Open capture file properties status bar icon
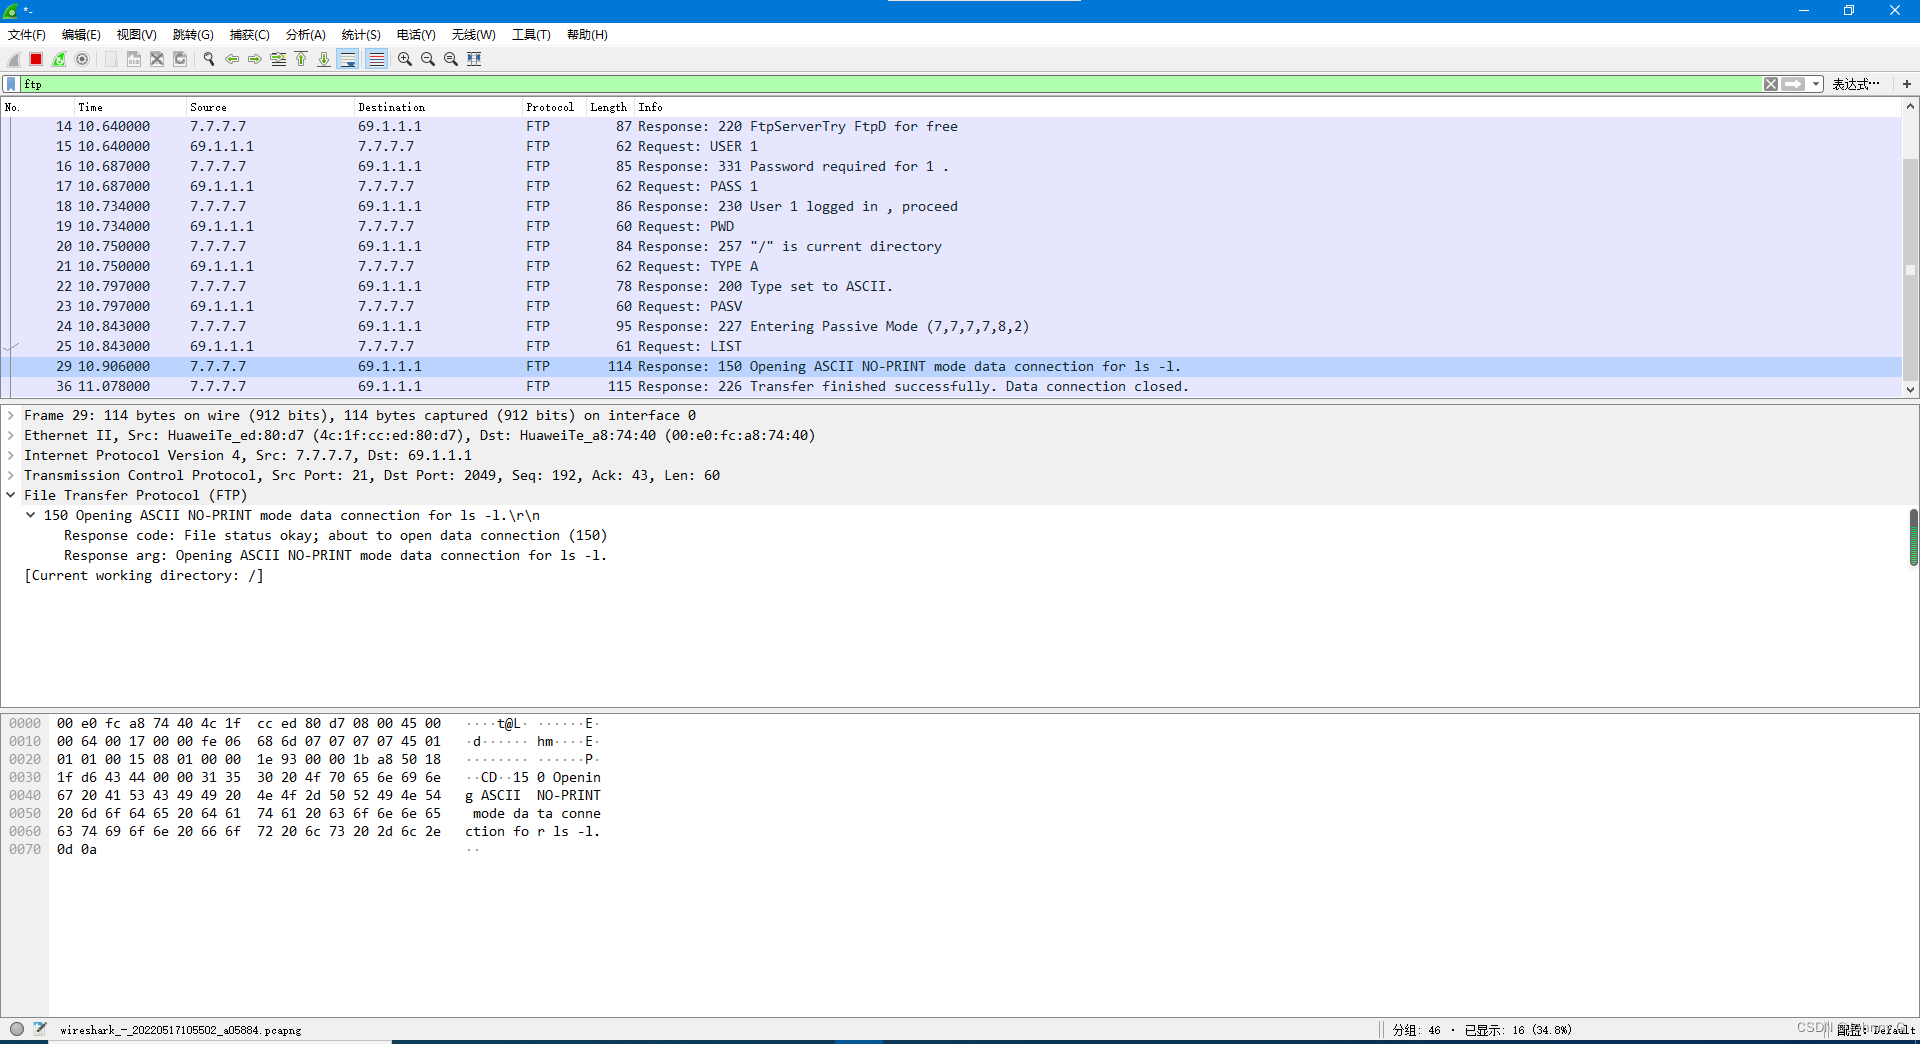This screenshot has width=1920, height=1044. tap(40, 1029)
